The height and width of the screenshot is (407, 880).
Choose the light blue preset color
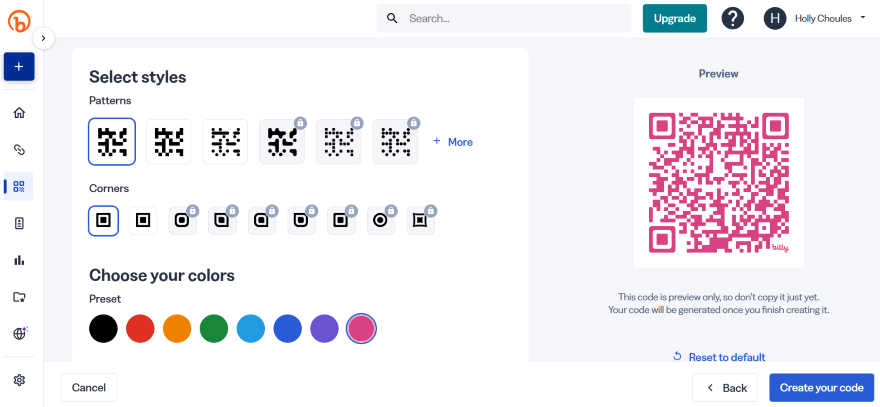pos(251,328)
